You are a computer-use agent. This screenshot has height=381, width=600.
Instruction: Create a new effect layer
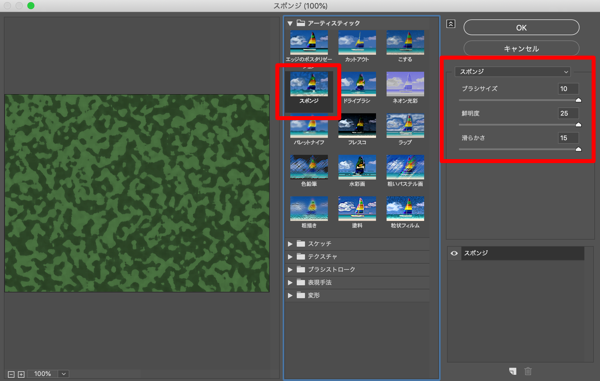tap(513, 371)
